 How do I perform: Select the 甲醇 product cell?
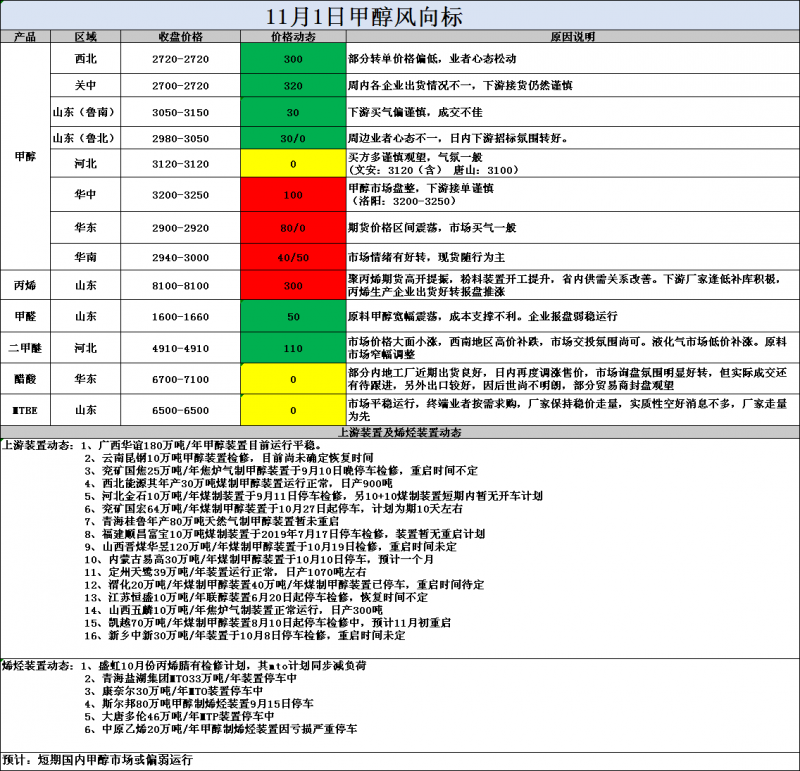point(25,157)
